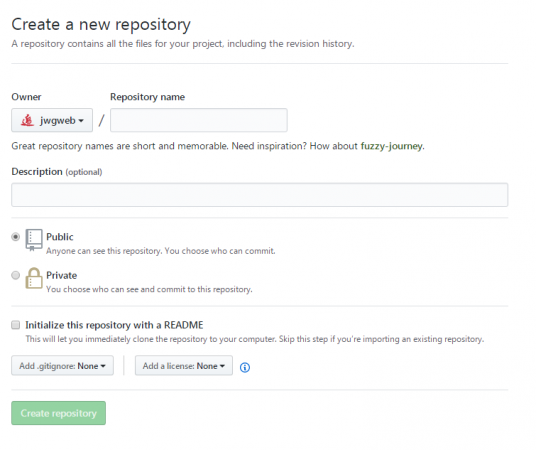Click the jwgweb owner avatar icon
This screenshot has height=450, width=536.
click(27, 120)
